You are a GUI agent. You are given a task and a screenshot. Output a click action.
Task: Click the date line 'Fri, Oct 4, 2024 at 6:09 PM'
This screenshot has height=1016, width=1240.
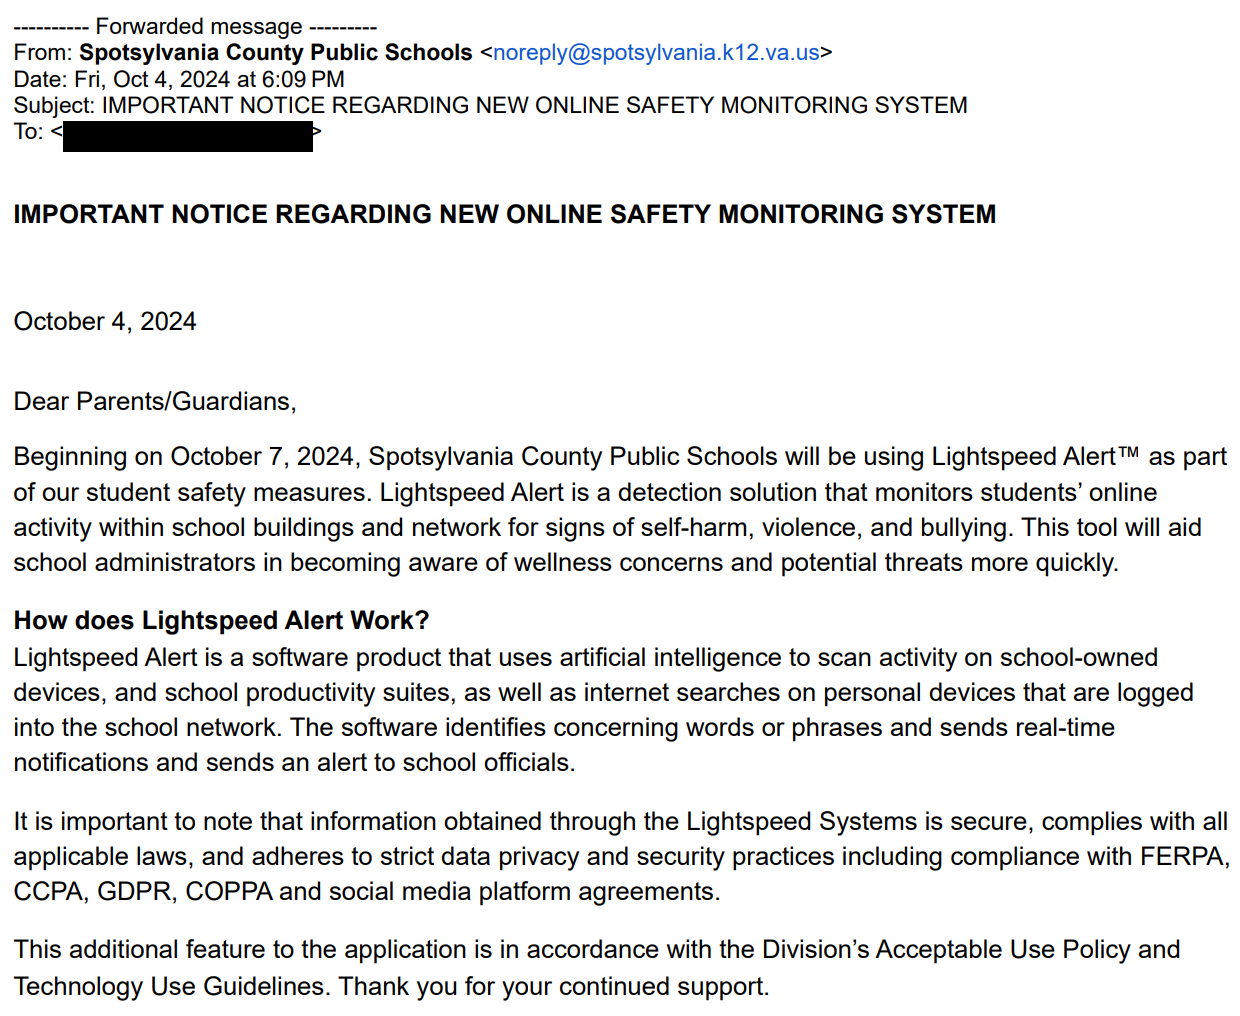(209, 79)
